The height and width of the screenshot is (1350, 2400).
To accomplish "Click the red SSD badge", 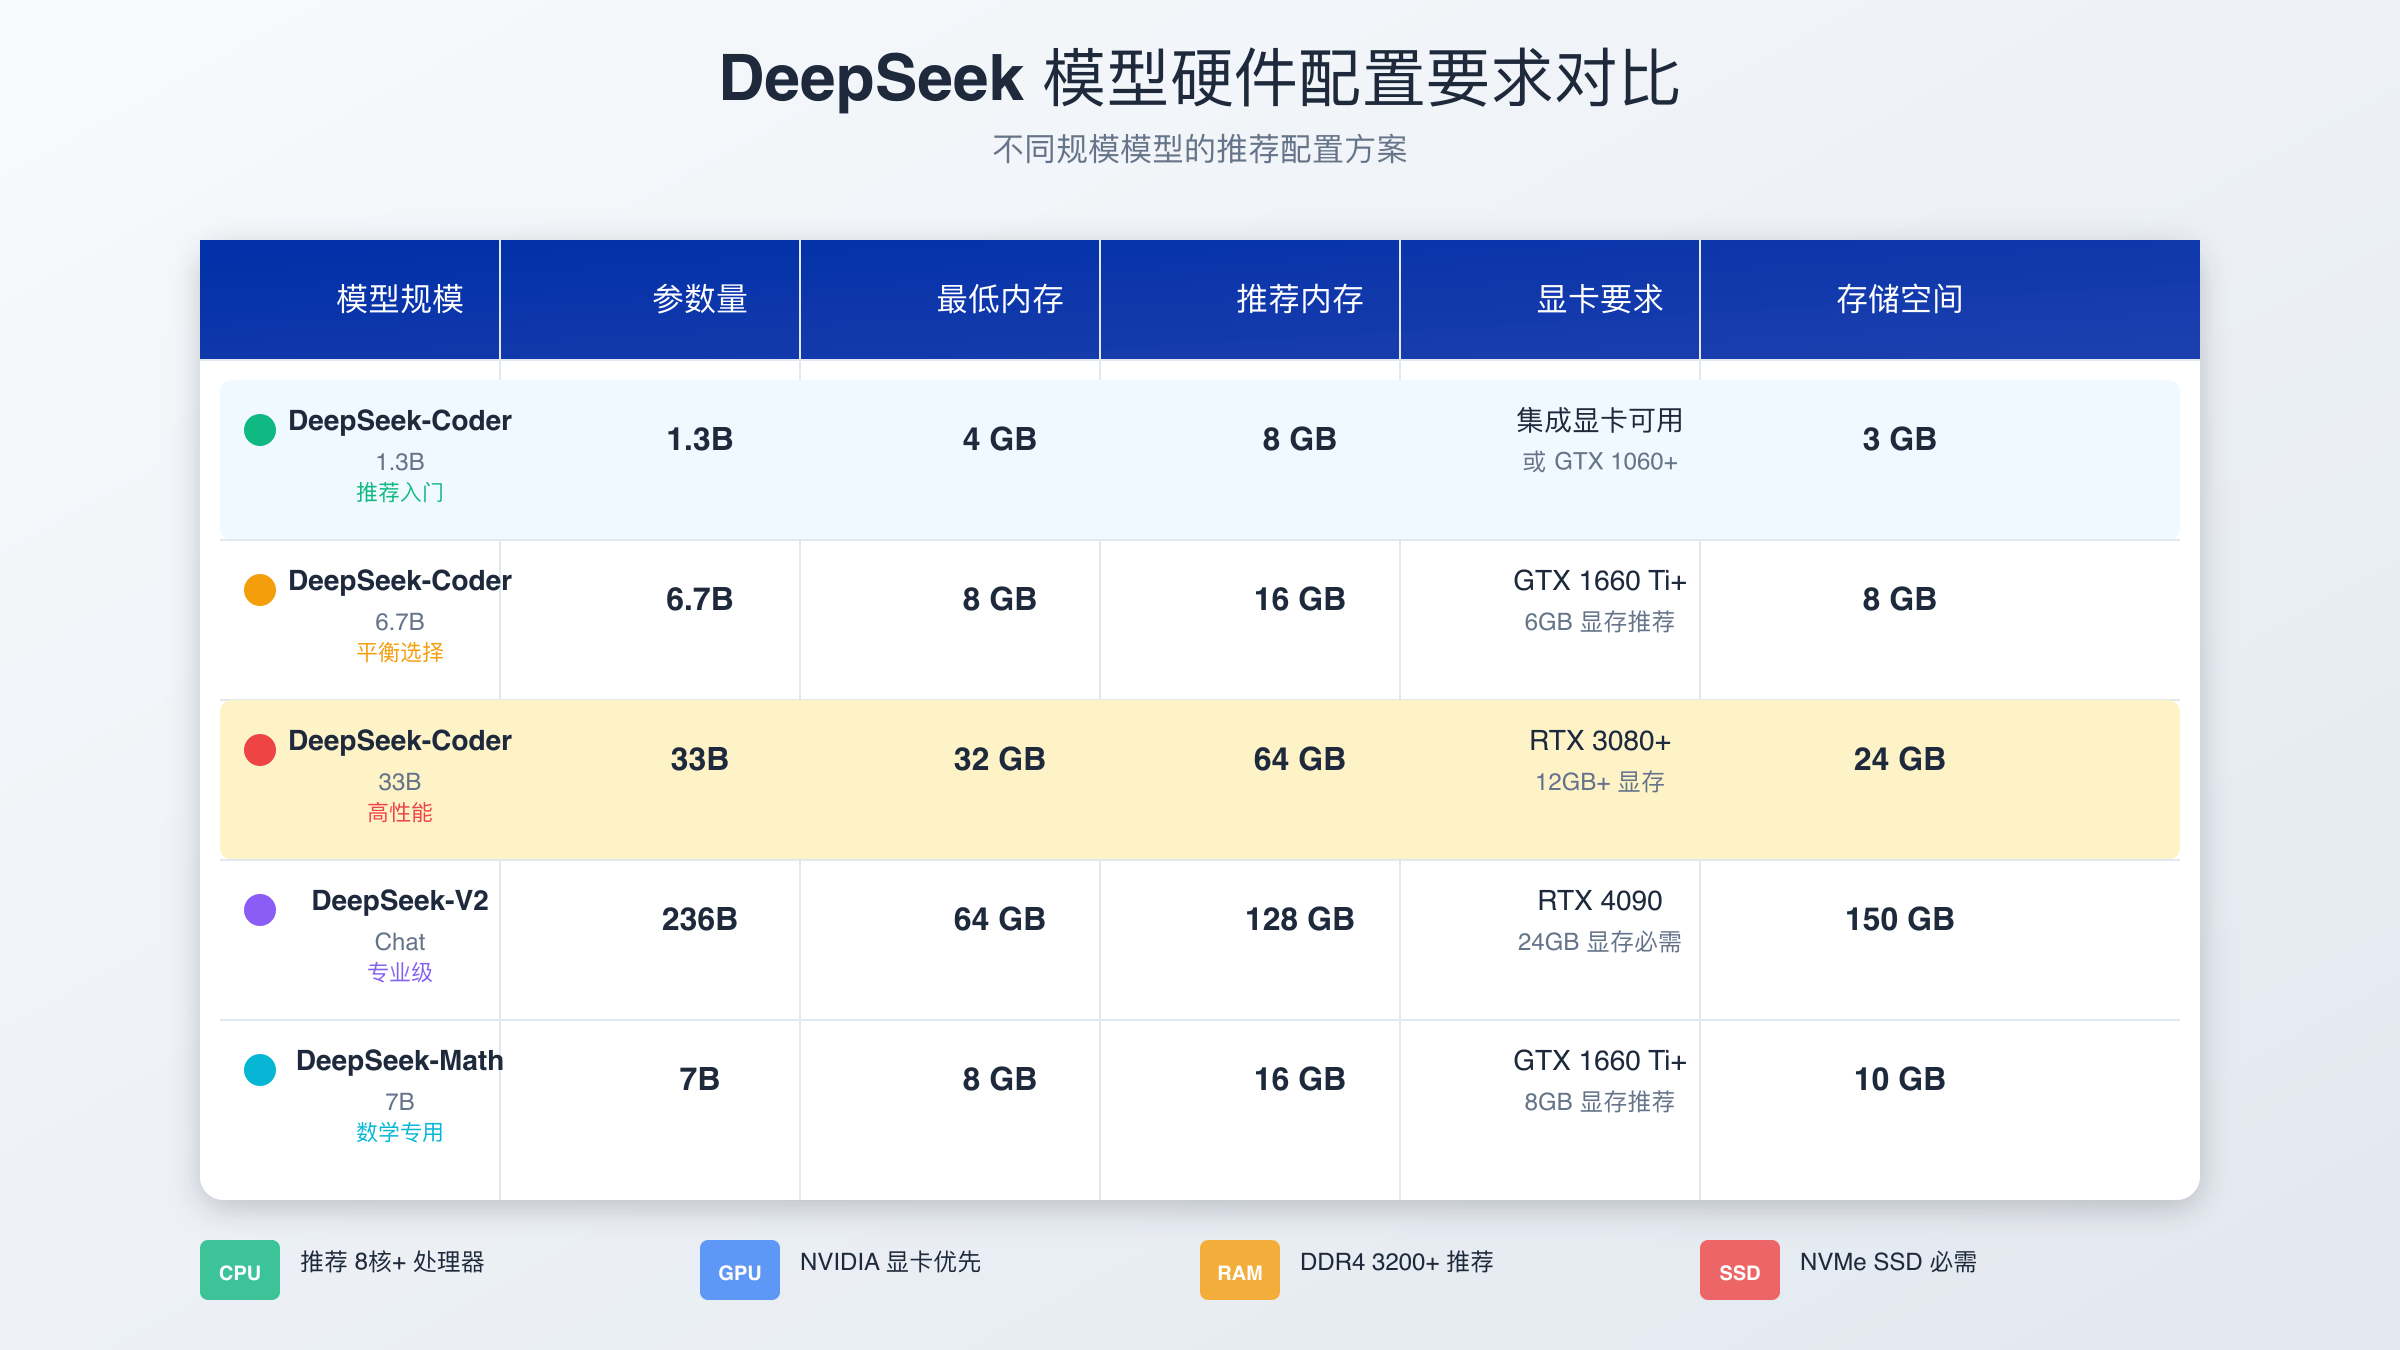I will (1740, 1270).
